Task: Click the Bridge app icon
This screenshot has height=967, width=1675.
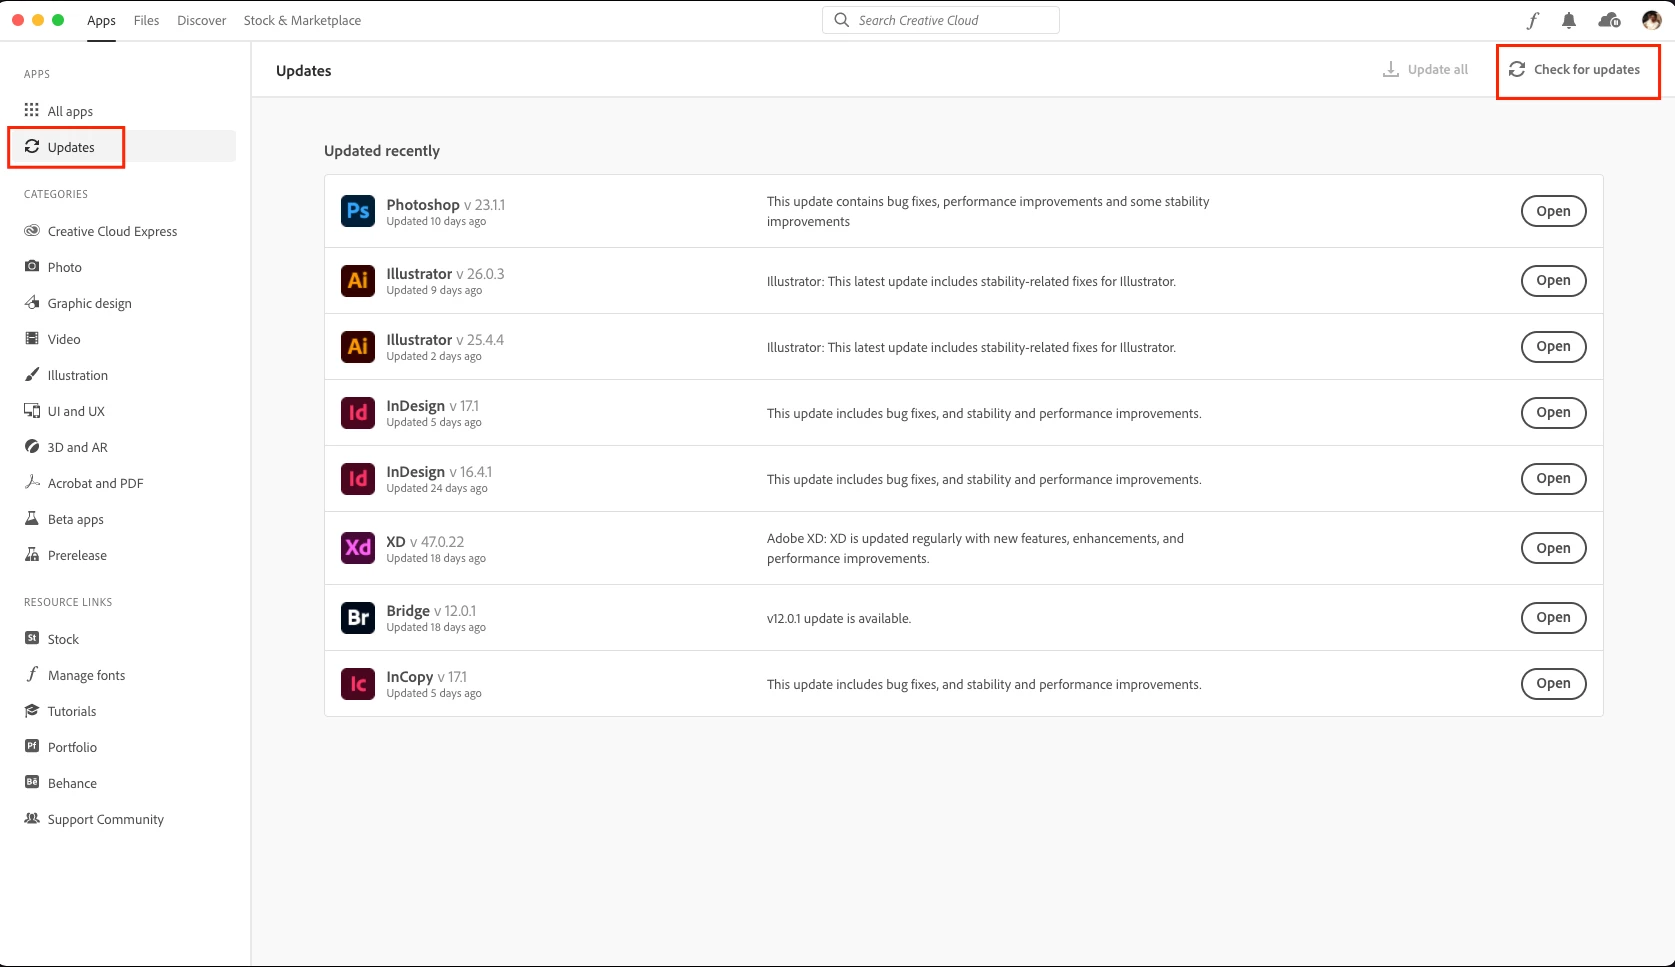Action: pyautogui.click(x=358, y=617)
